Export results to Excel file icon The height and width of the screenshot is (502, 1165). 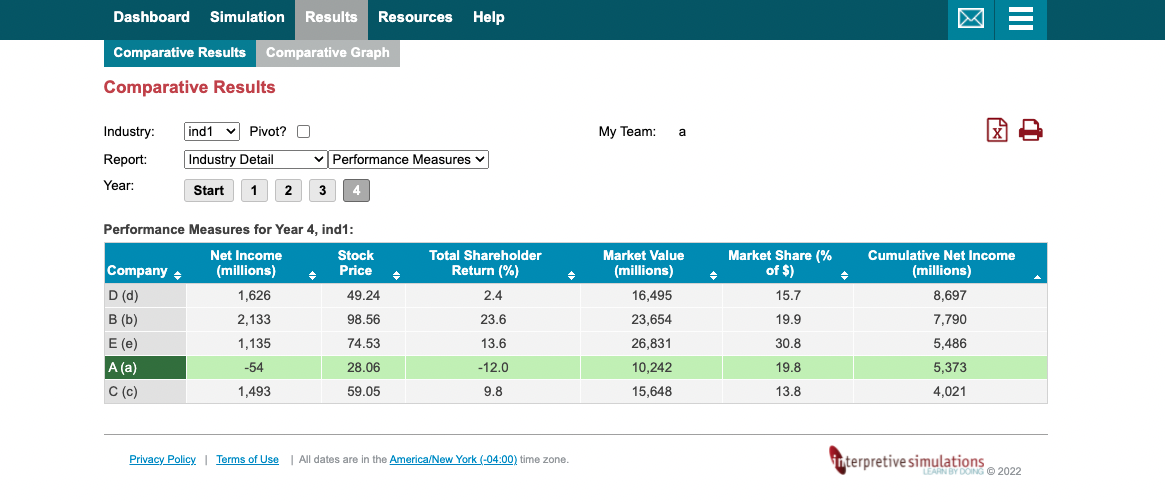click(x=996, y=130)
